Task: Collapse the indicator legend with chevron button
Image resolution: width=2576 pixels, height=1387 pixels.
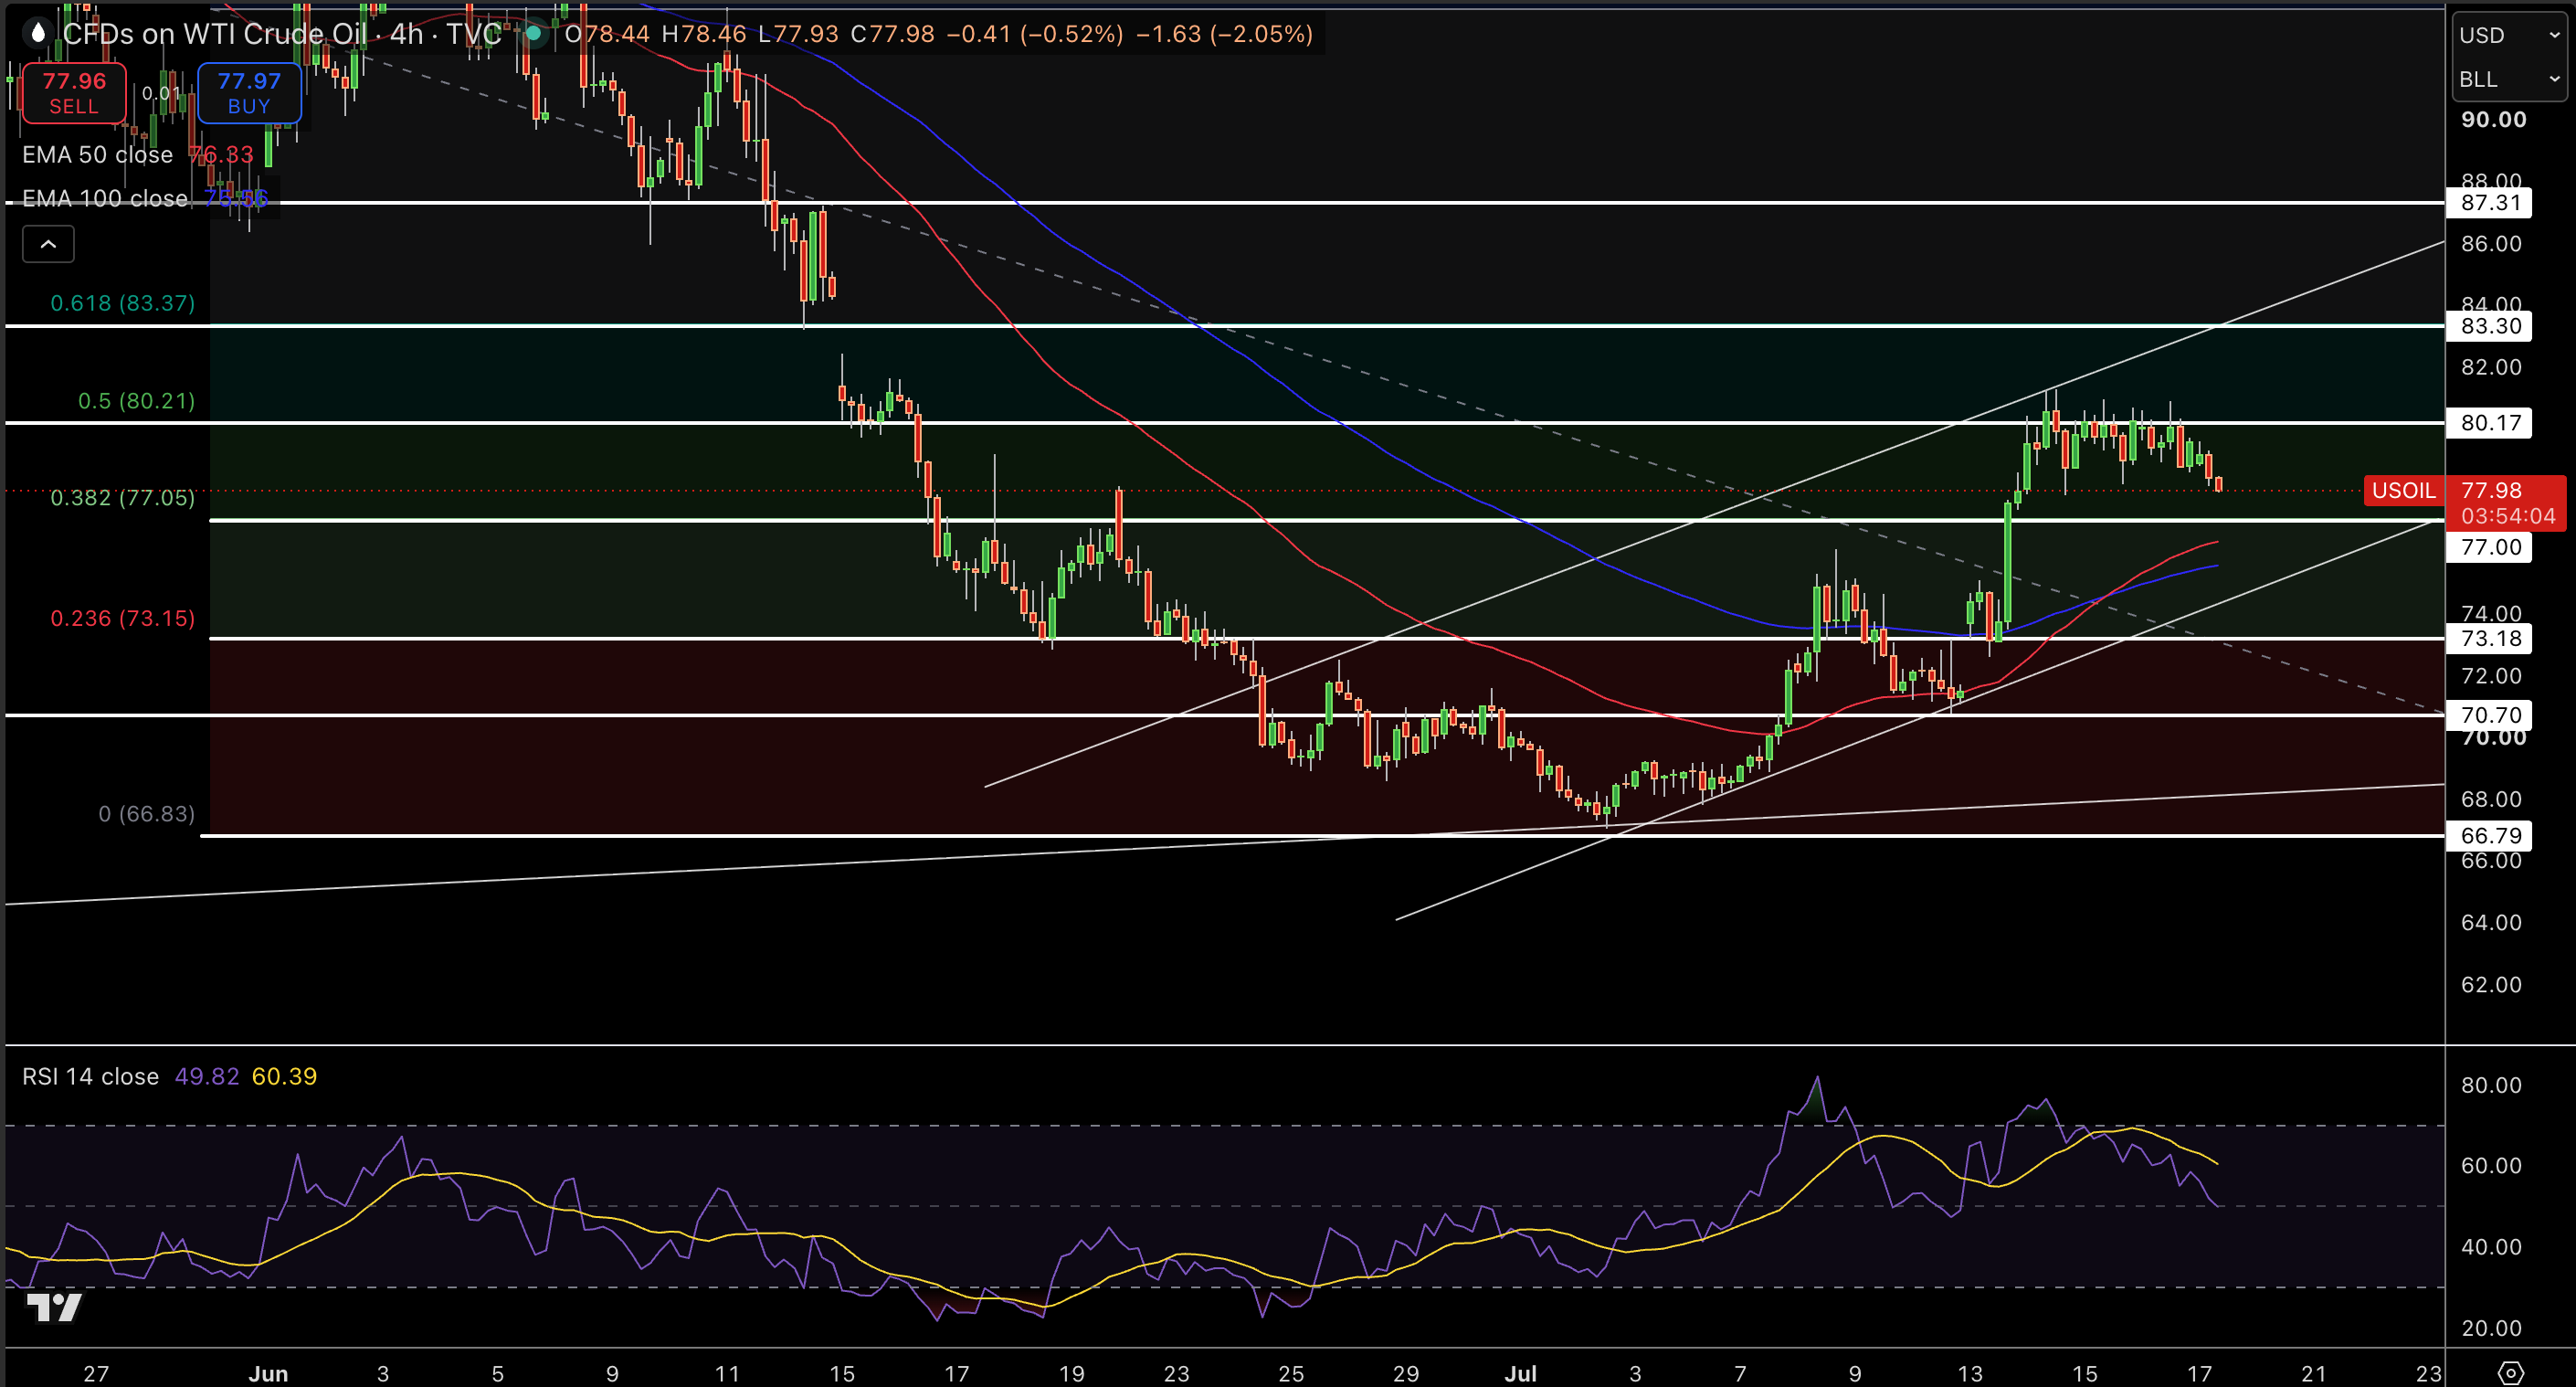Action: click(x=48, y=244)
